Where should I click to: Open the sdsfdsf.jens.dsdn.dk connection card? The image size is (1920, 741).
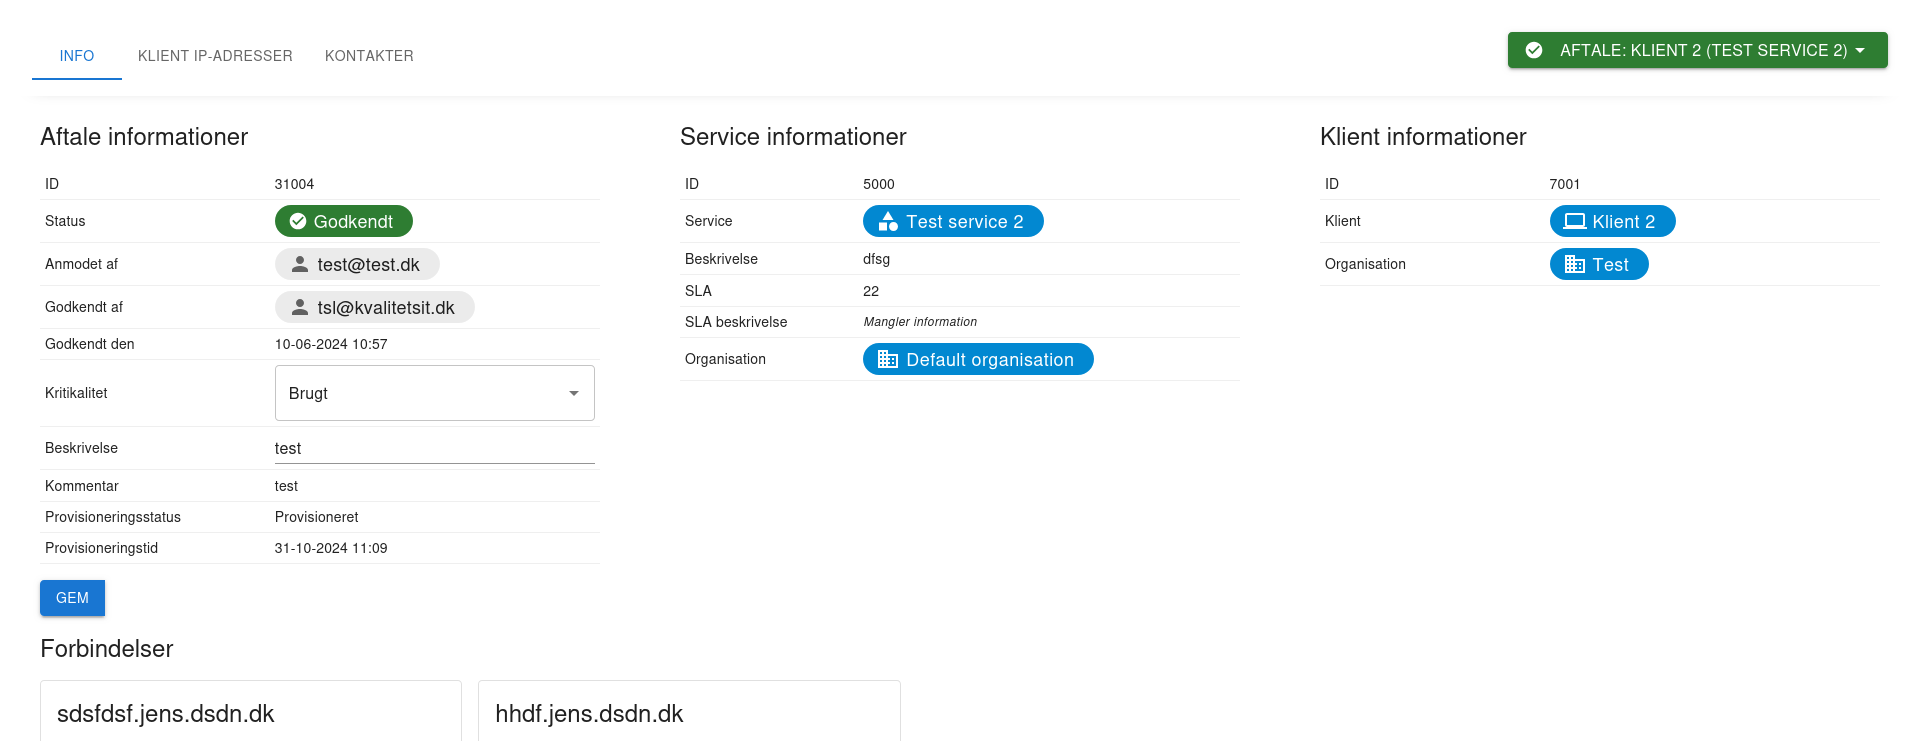point(250,713)
